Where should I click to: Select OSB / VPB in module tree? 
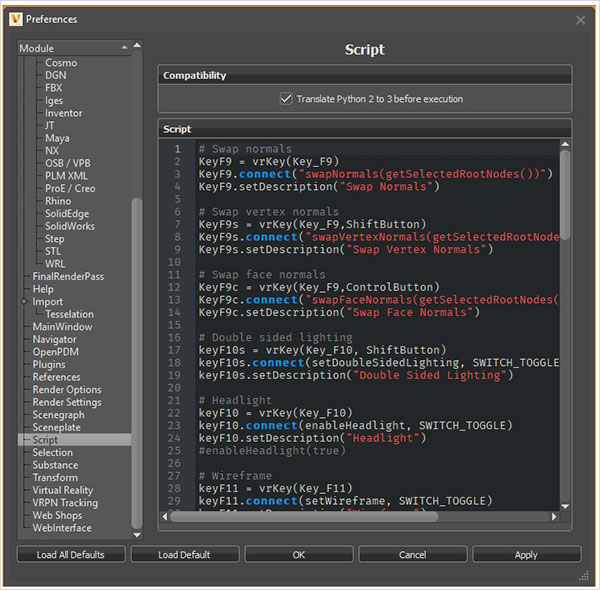click(68, 163)
